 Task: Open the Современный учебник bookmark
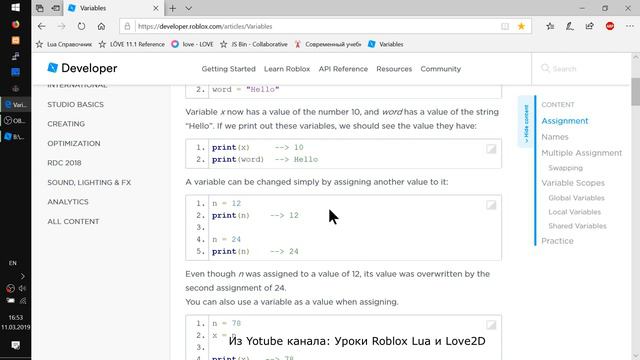[x=328, y=44]
